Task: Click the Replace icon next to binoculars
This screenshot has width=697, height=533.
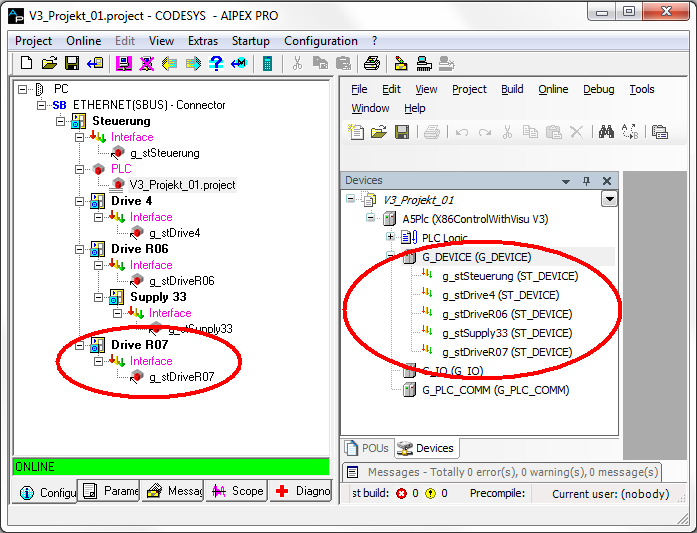Action: [x=630, y=132]
